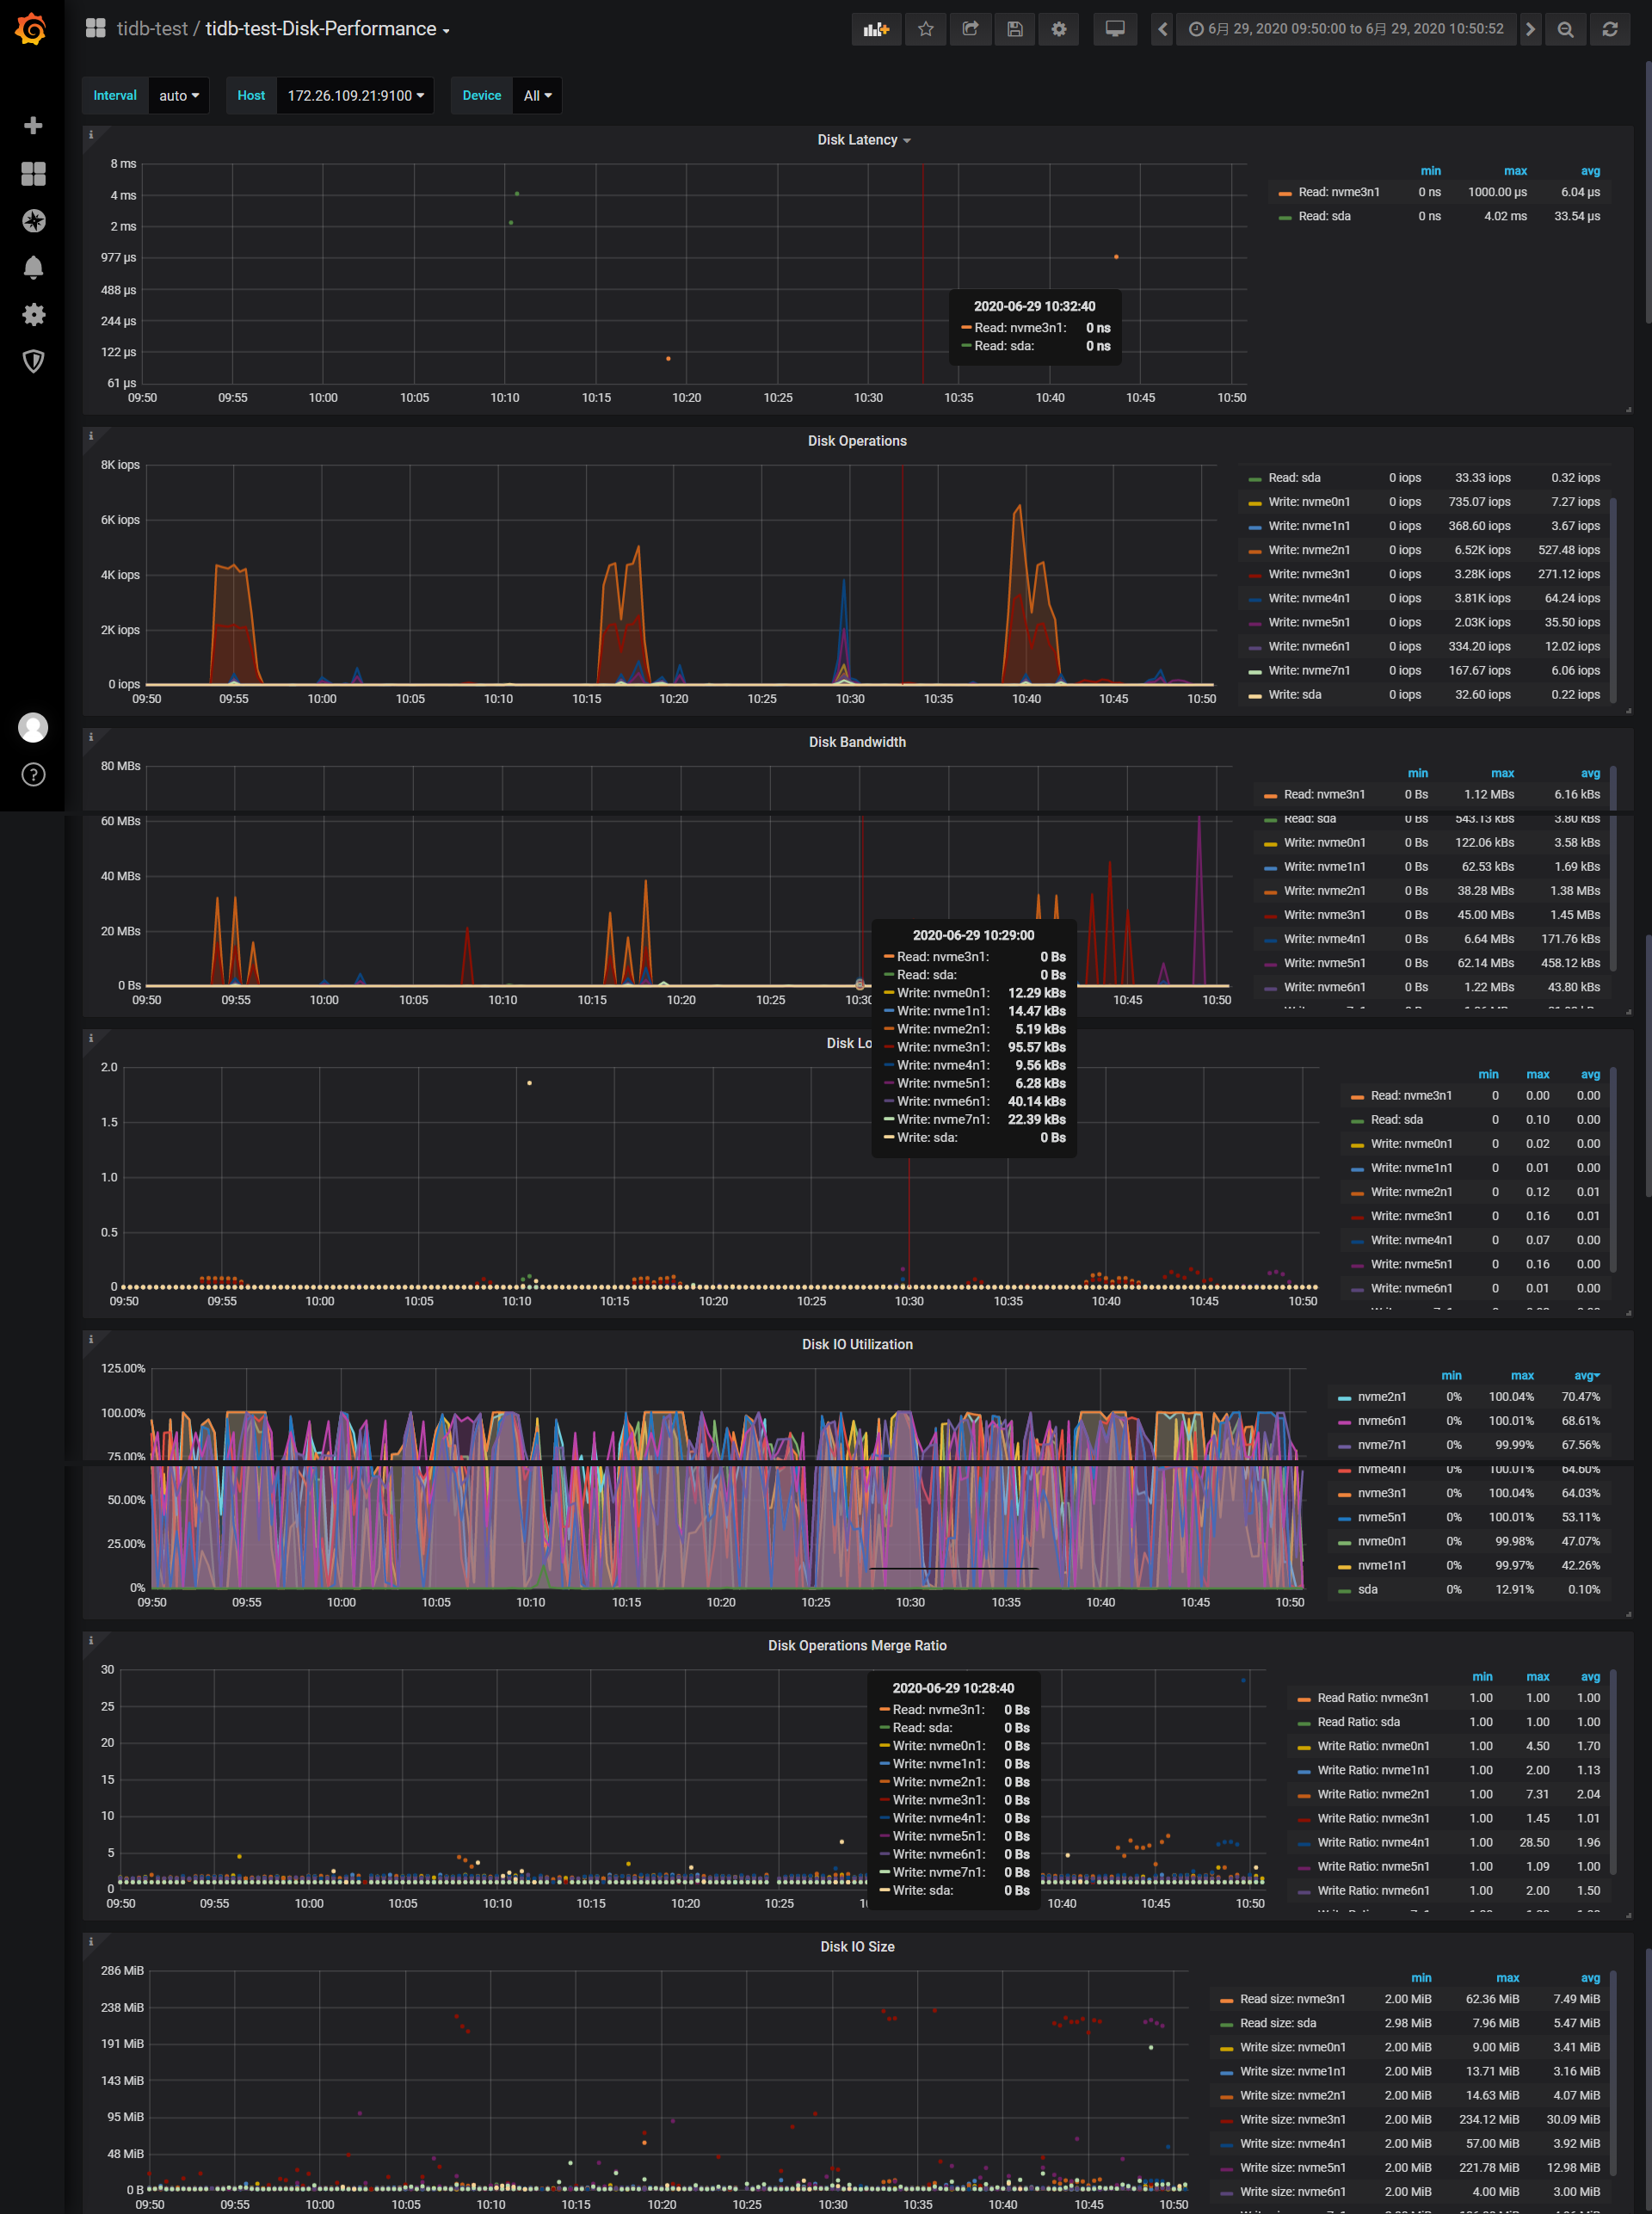The width and height of the screenshot is (1652, 2214).
Task: Open Alerting bell in side menu
Action: [33, 267]
